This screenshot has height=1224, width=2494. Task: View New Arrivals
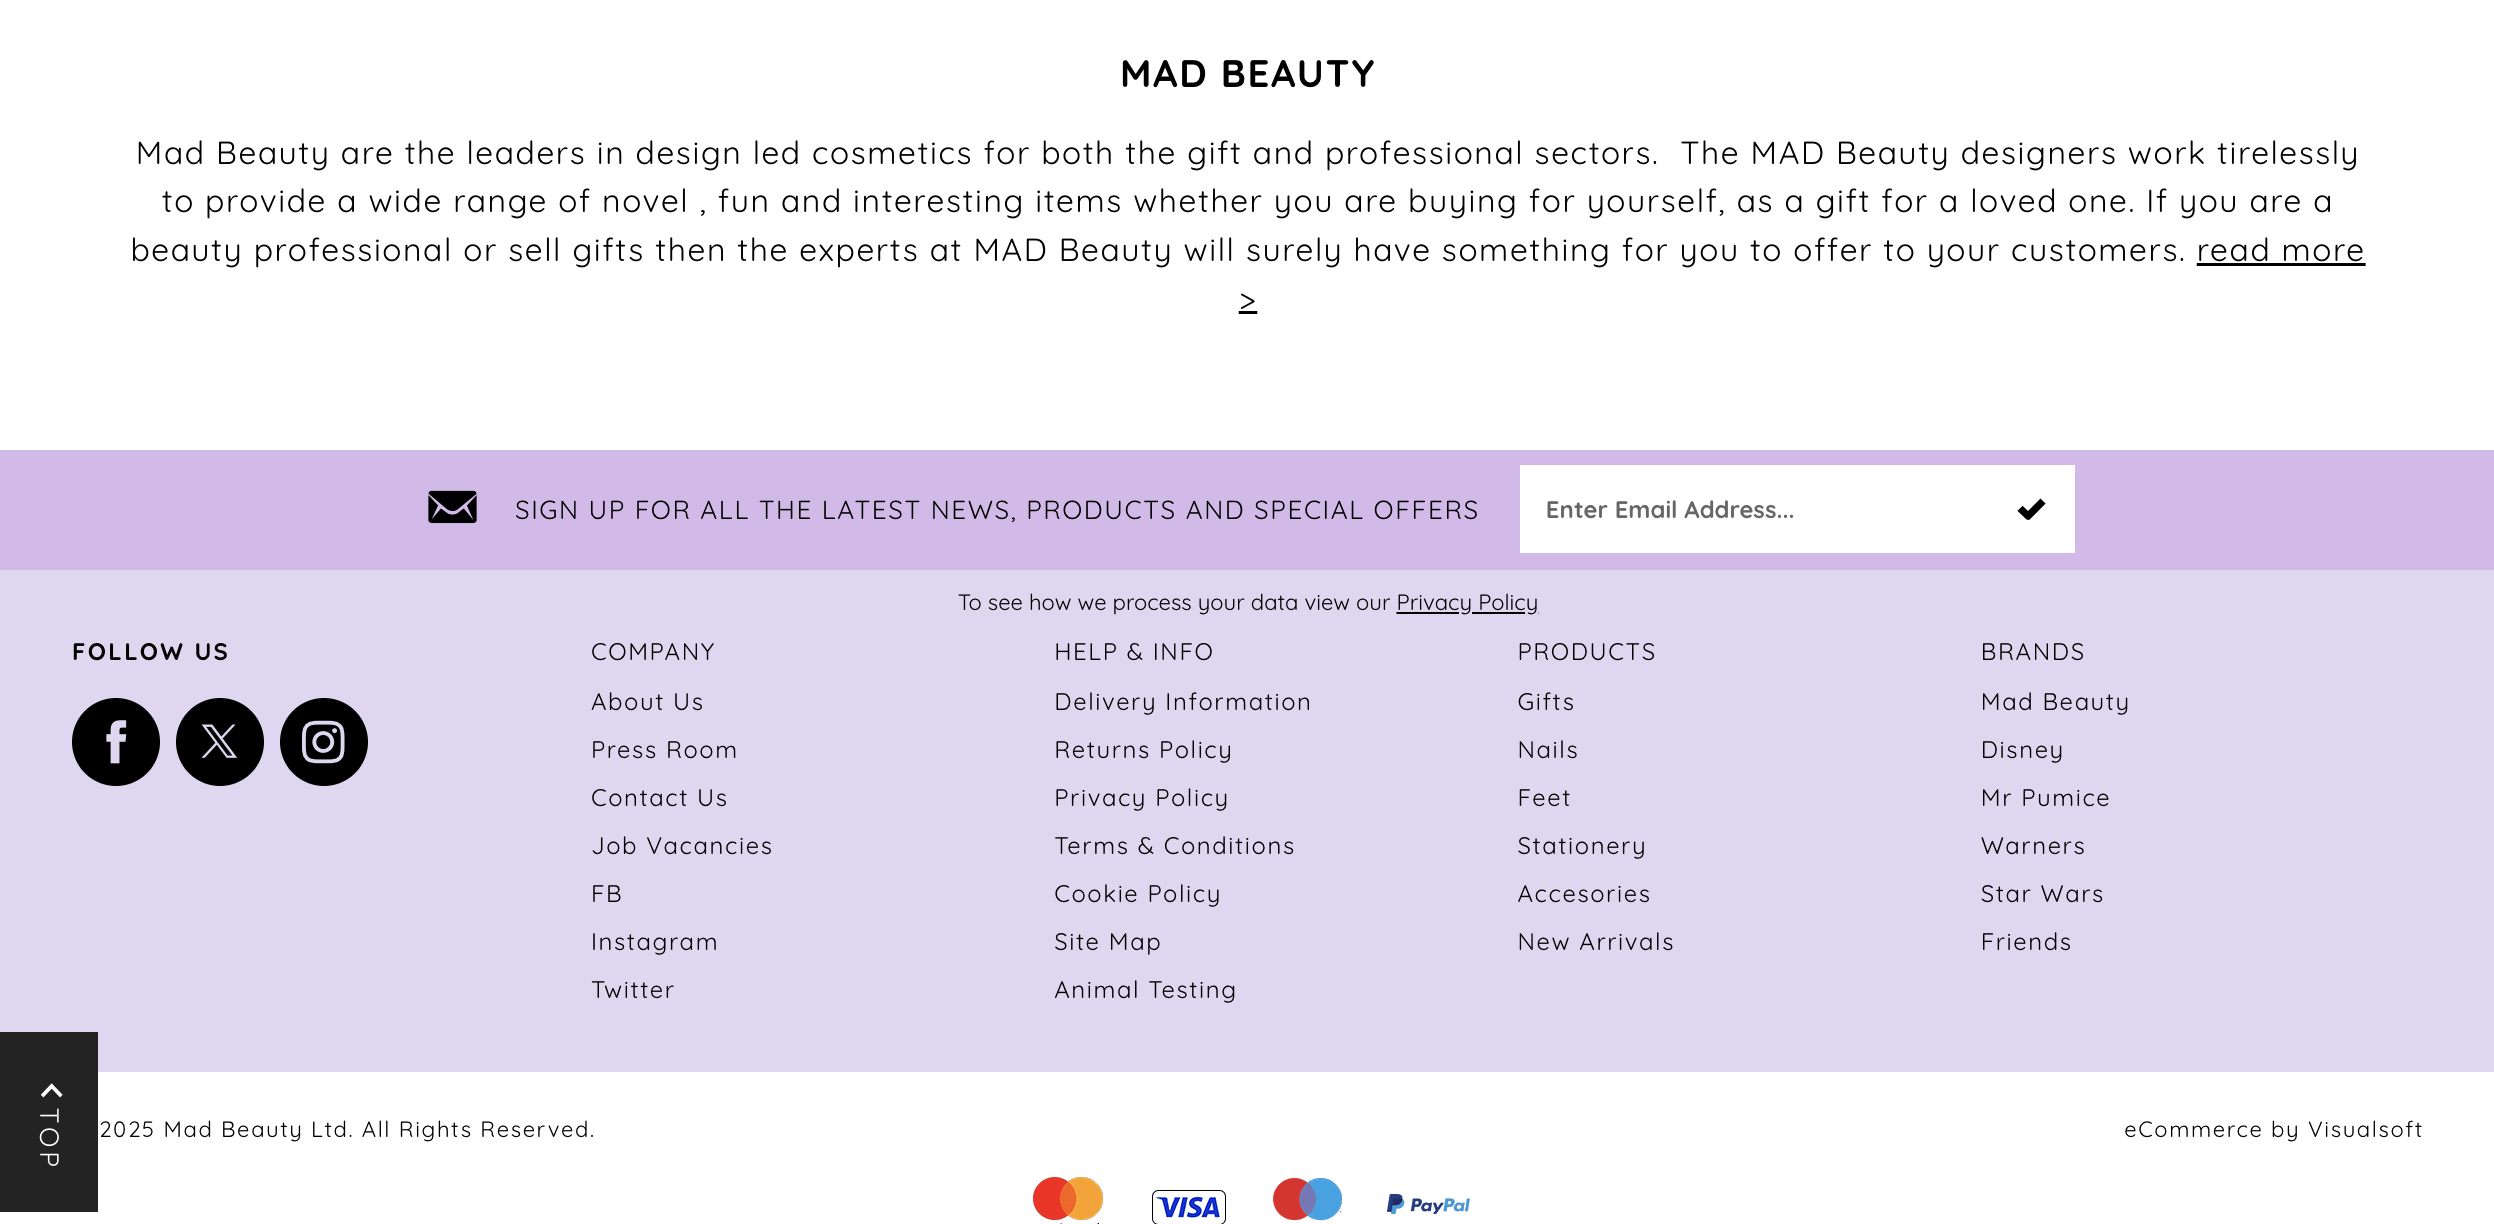click(x=1596, y=942)
